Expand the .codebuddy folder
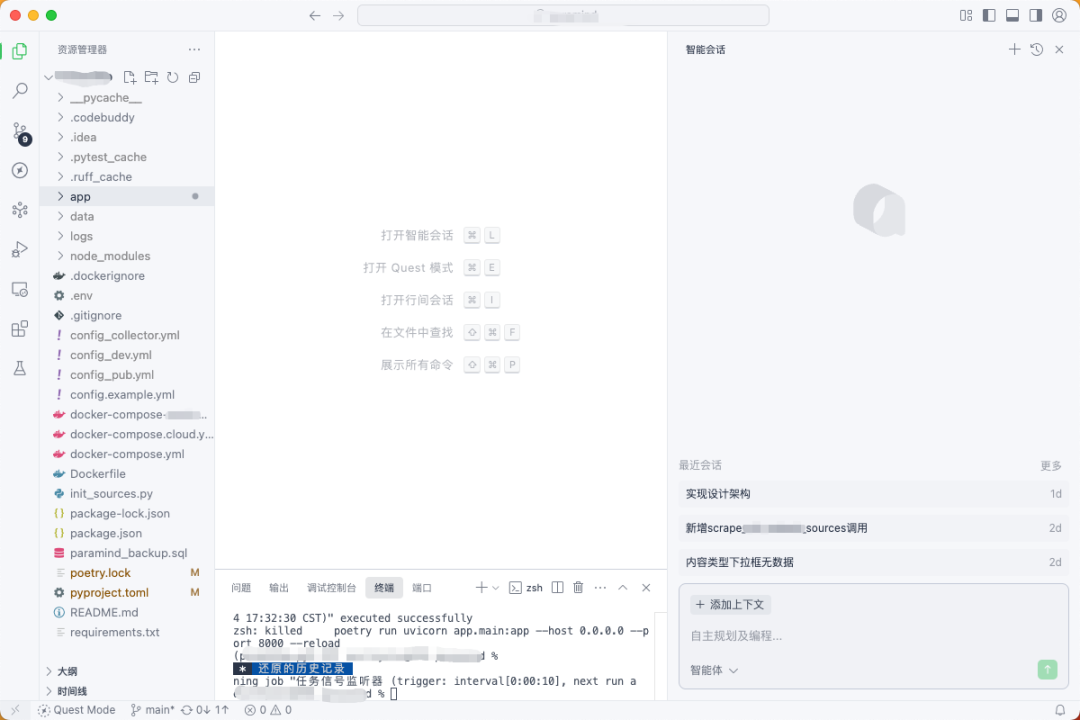 (x=127, y=117)
